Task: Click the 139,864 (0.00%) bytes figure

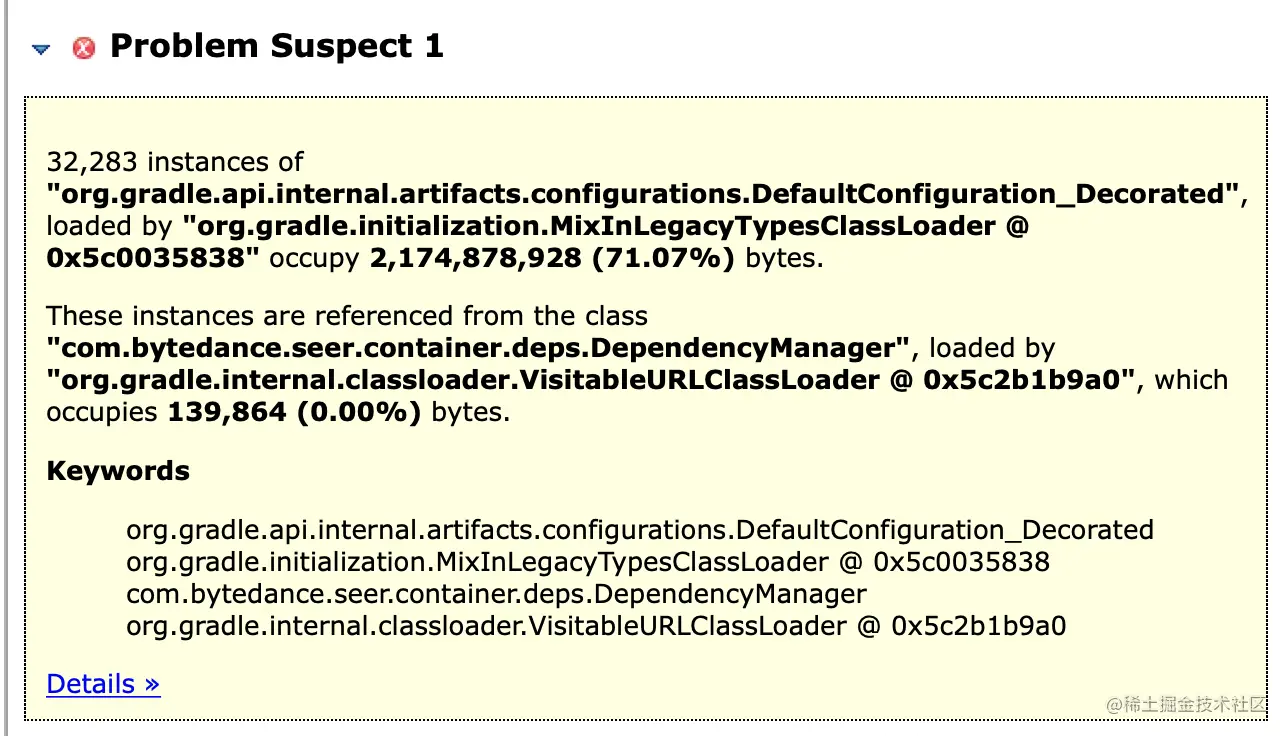Action: click(x=295, y=412)
